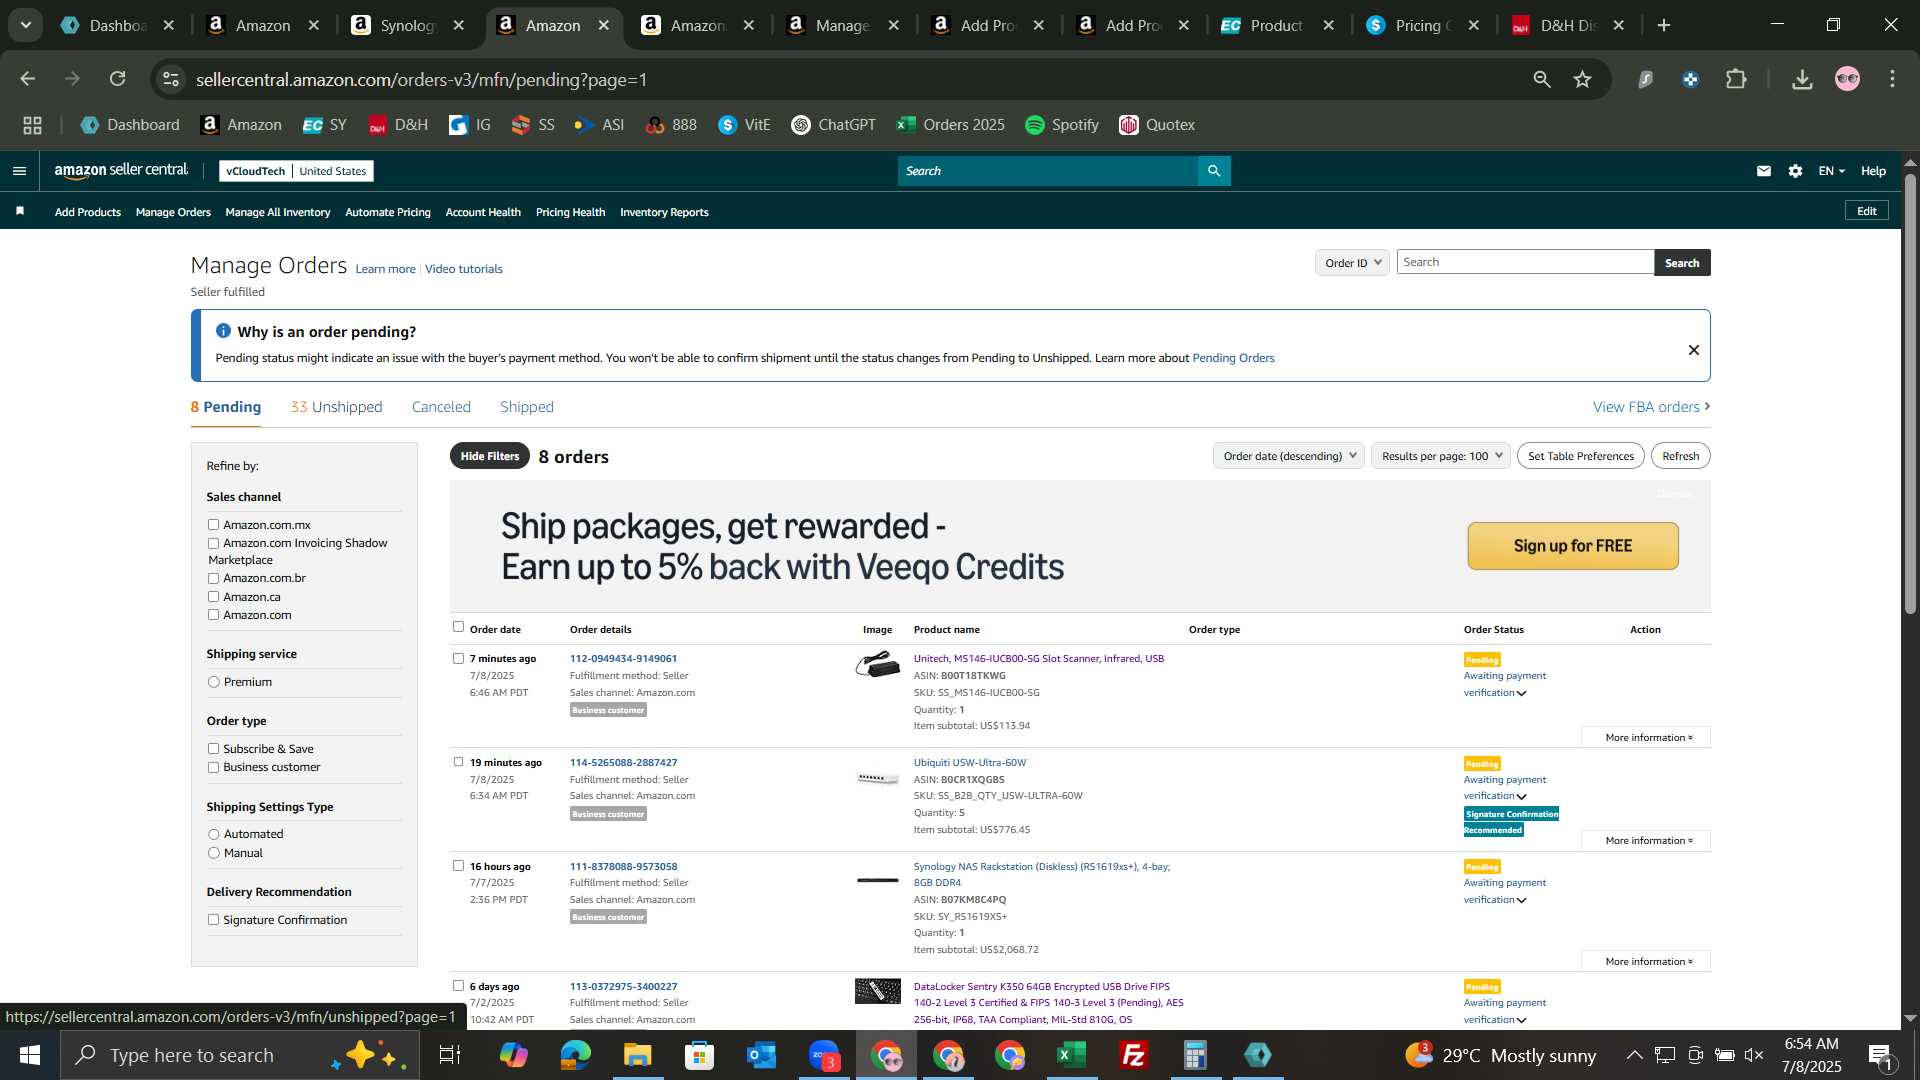
Task: Open the Orders 2025 Excel bookmark
Action: tap(951, 125)
